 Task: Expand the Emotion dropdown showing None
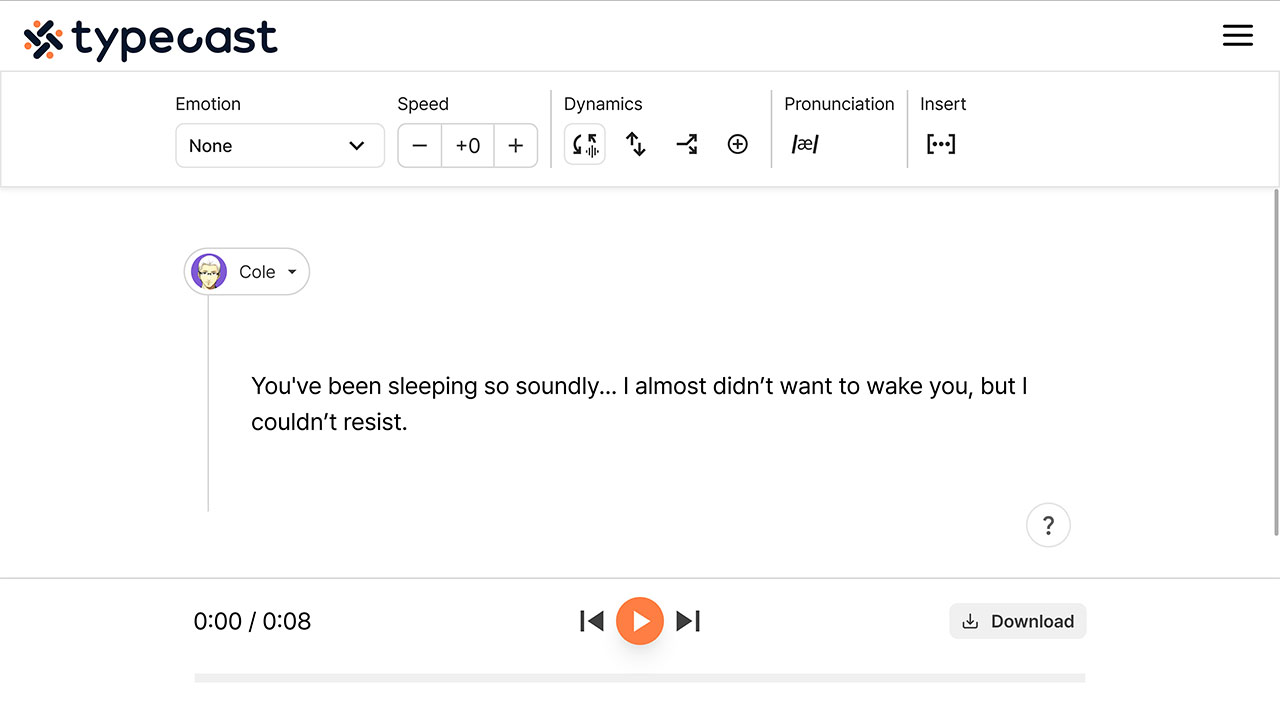pyautogui.click(x=280, y=145)
